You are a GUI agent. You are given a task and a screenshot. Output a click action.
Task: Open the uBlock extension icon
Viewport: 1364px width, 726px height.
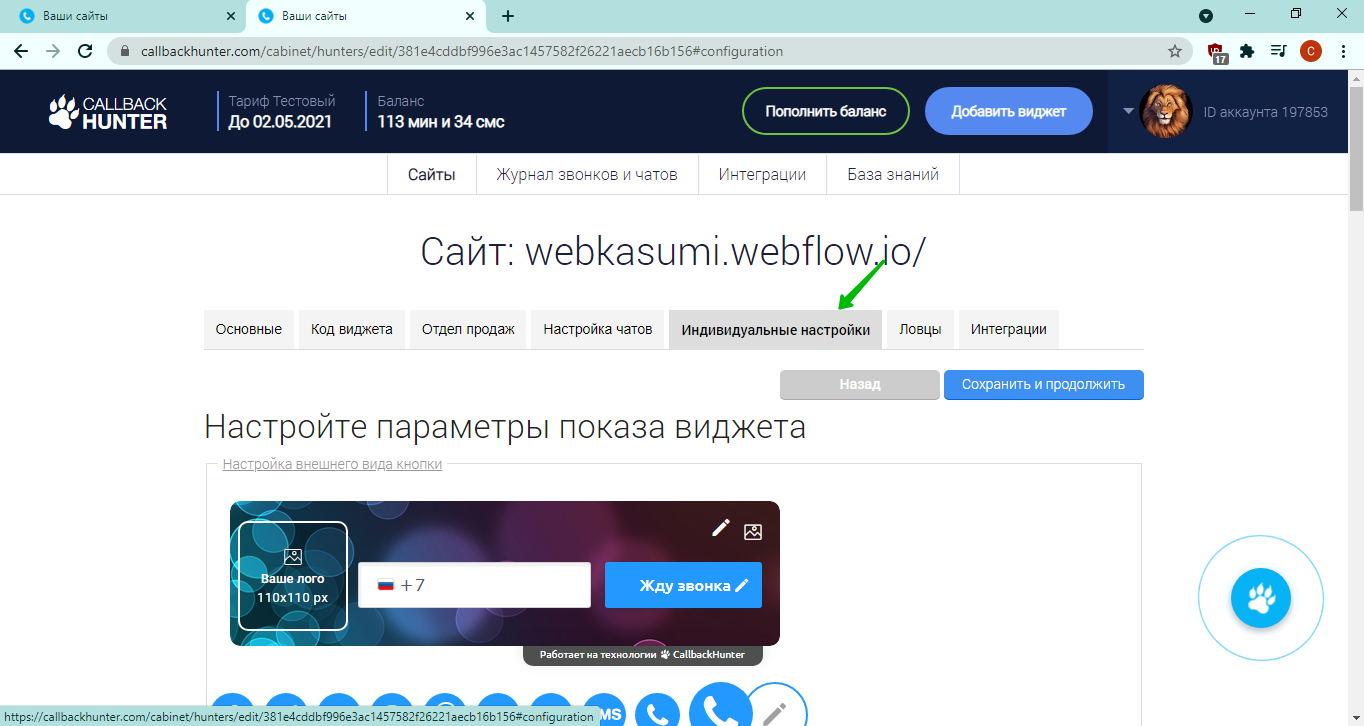click(x=1217, y=52)
